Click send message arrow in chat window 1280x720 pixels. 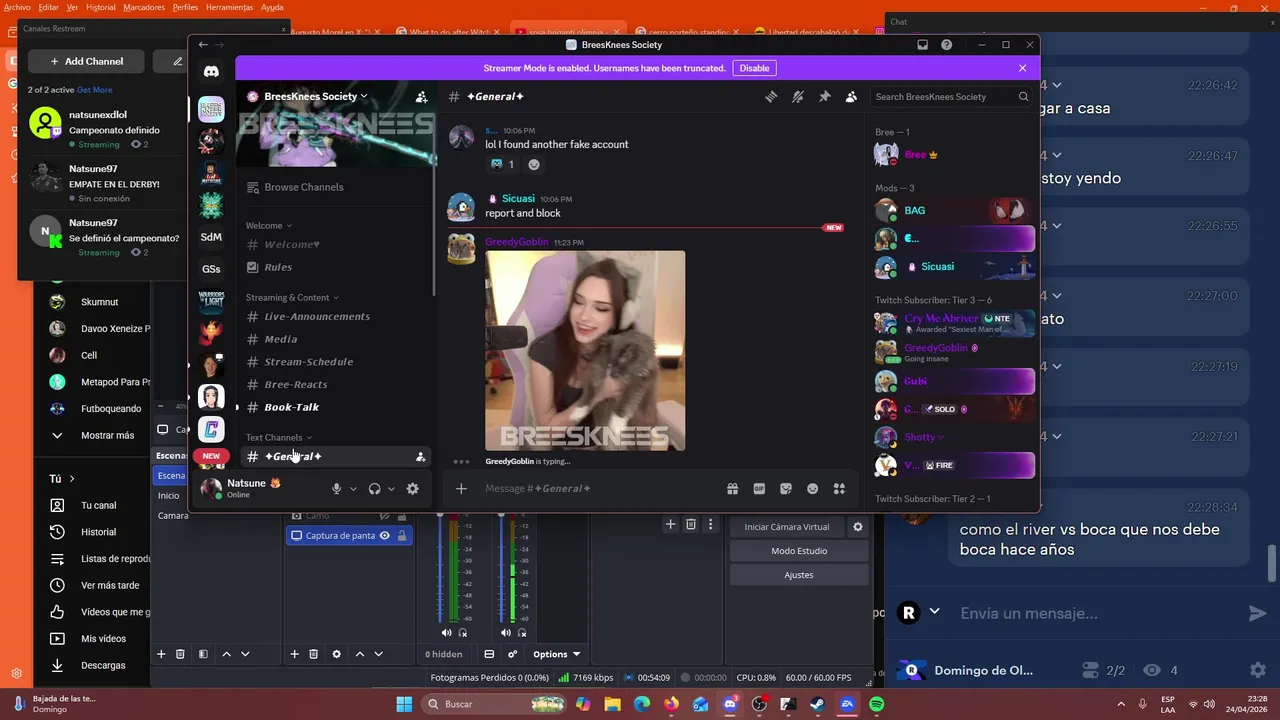click(1257, 613)
